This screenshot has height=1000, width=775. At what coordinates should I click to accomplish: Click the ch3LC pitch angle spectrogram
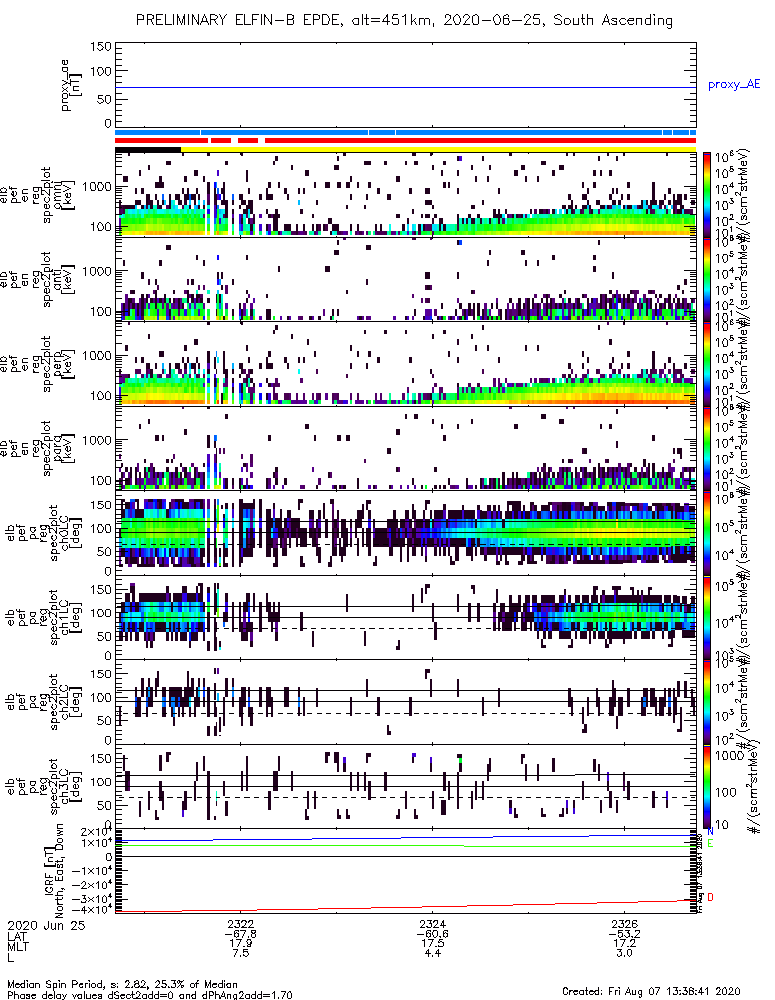pyautogui.click(x=405, y=786)
